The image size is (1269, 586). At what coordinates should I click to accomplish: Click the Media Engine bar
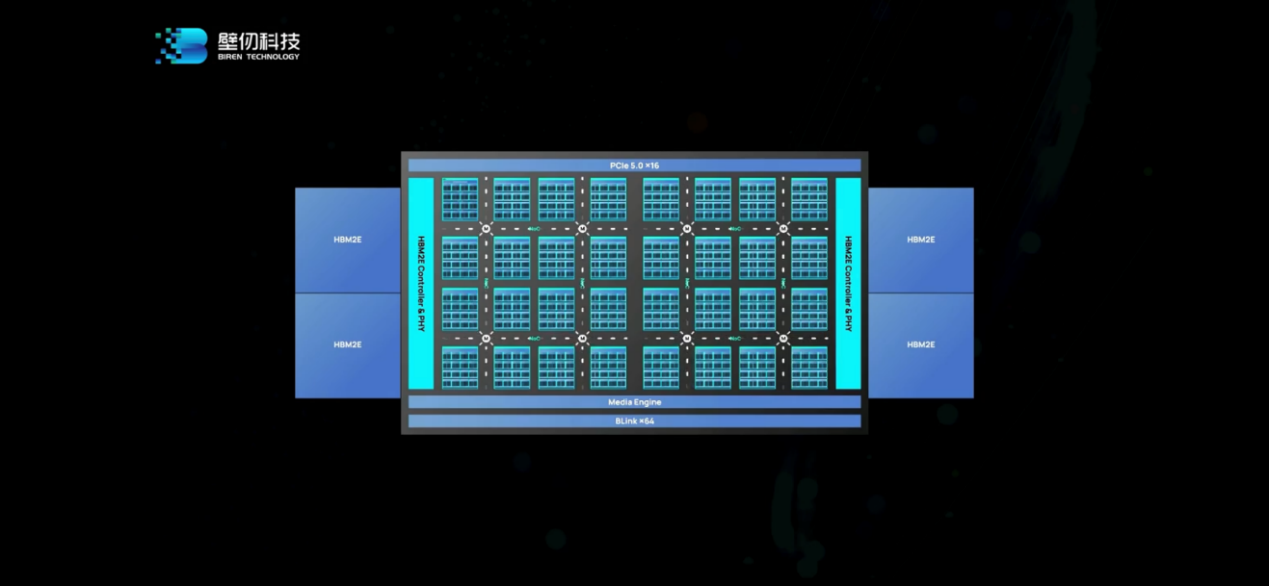(x=634, y=402)
